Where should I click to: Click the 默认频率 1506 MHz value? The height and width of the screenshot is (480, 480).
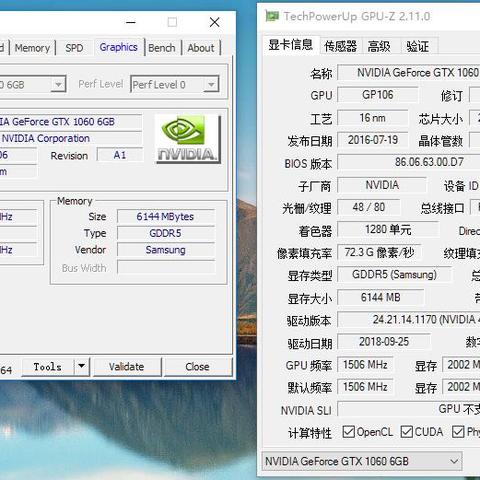(x=365, y=387)
